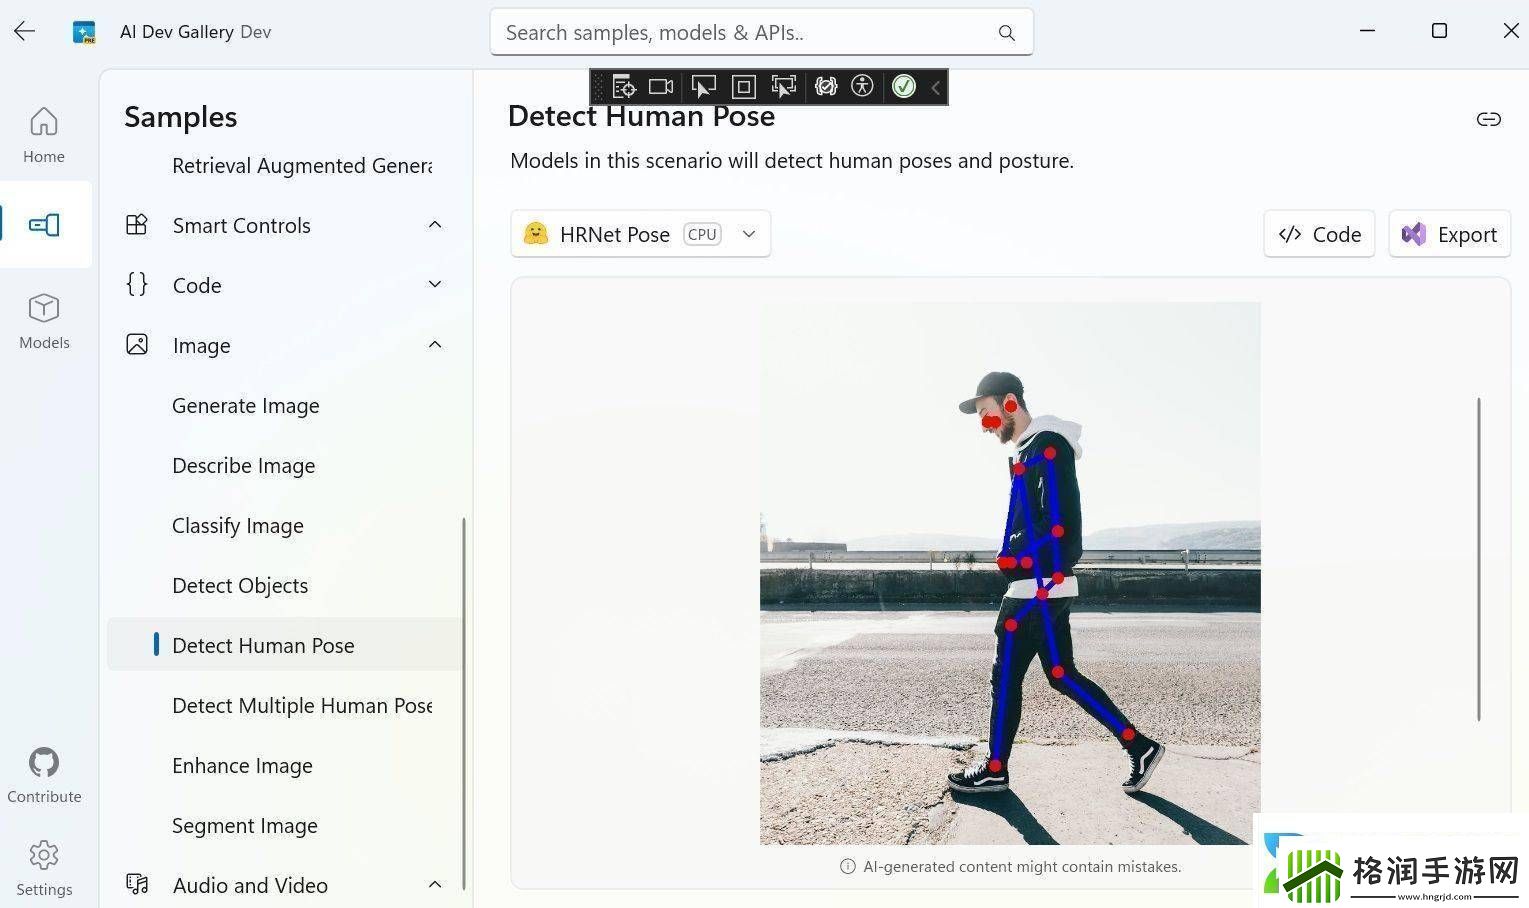This screenshot has height=908, width=1529.
Task: Open the Models page in sidebar
Action: [44, 321]
